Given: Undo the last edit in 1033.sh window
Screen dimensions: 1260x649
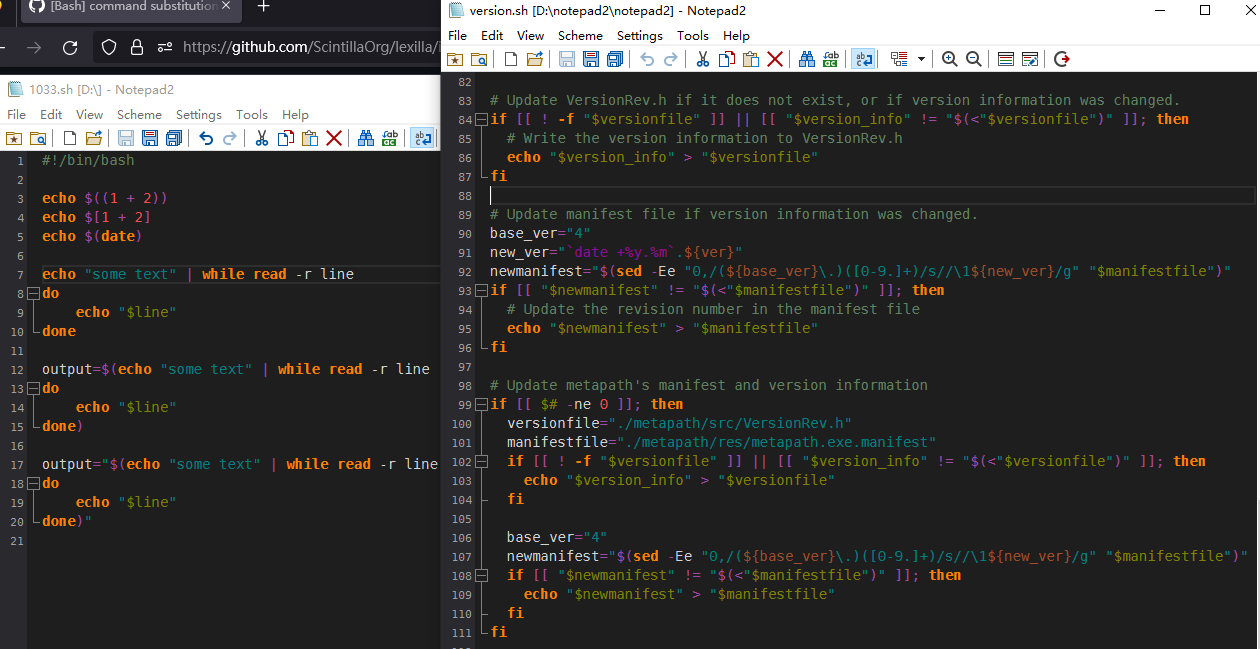Looking at the screenshot, I should point(207,139).
